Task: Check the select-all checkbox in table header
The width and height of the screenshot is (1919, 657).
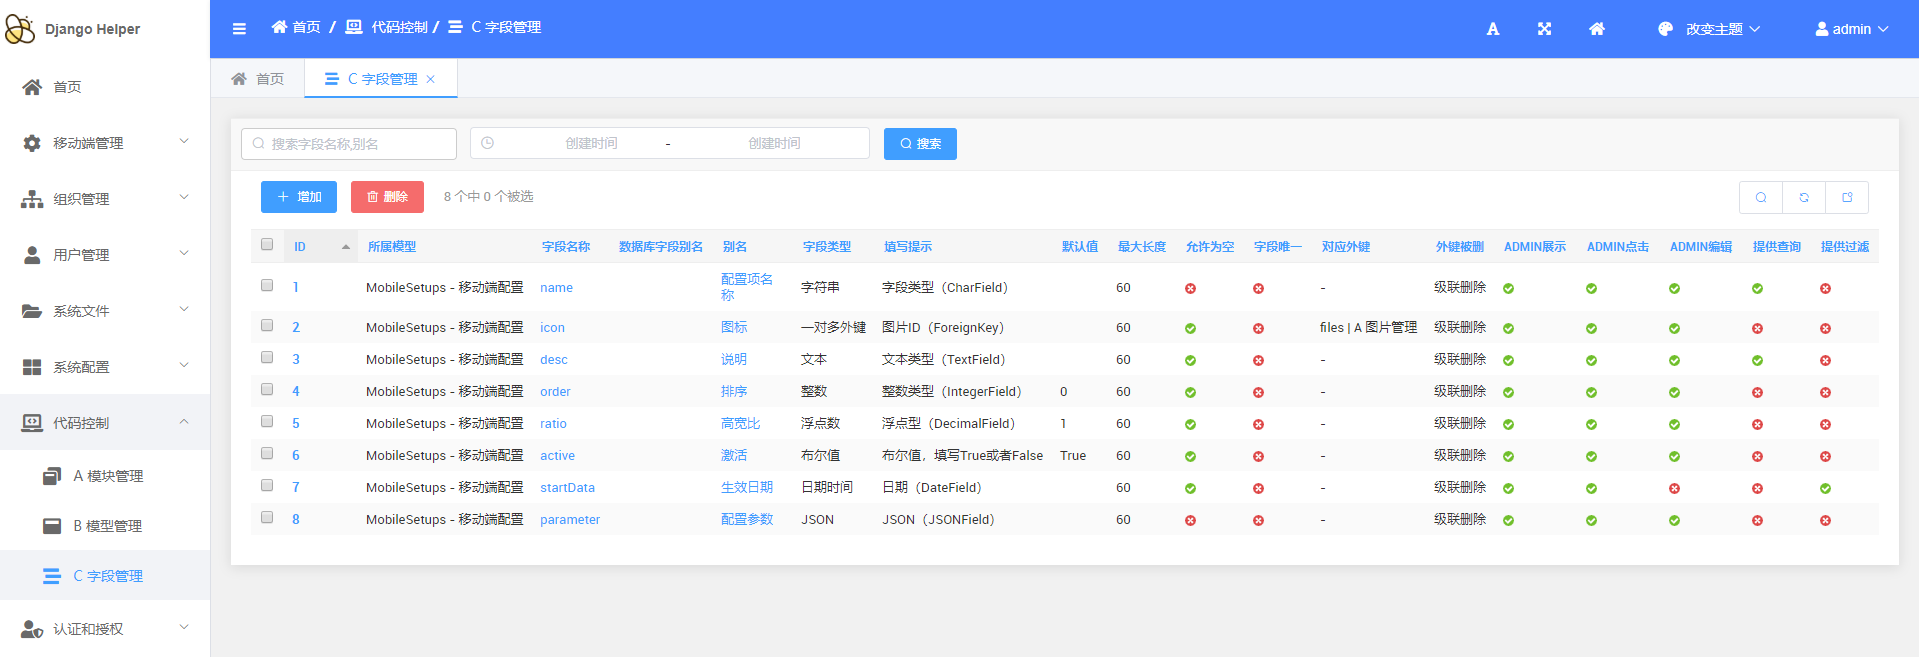Action: (x=267, y=245)
